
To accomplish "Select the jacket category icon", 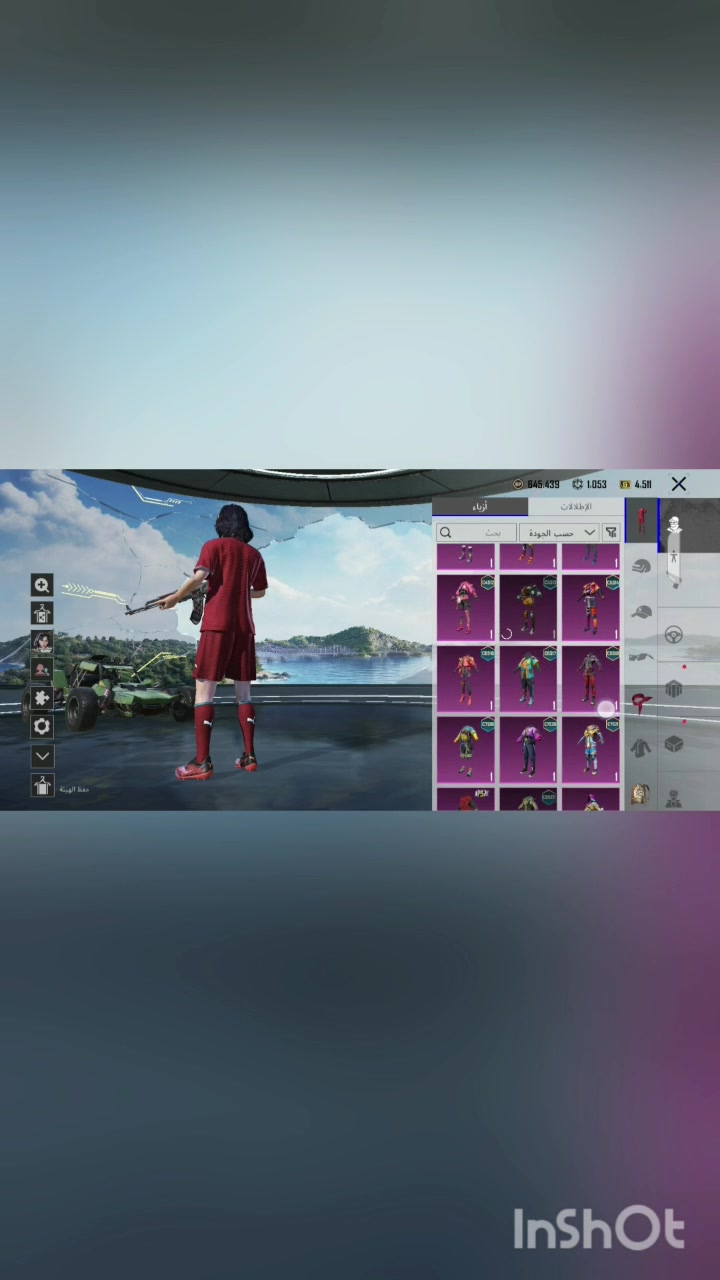I will tap(641, 746).
